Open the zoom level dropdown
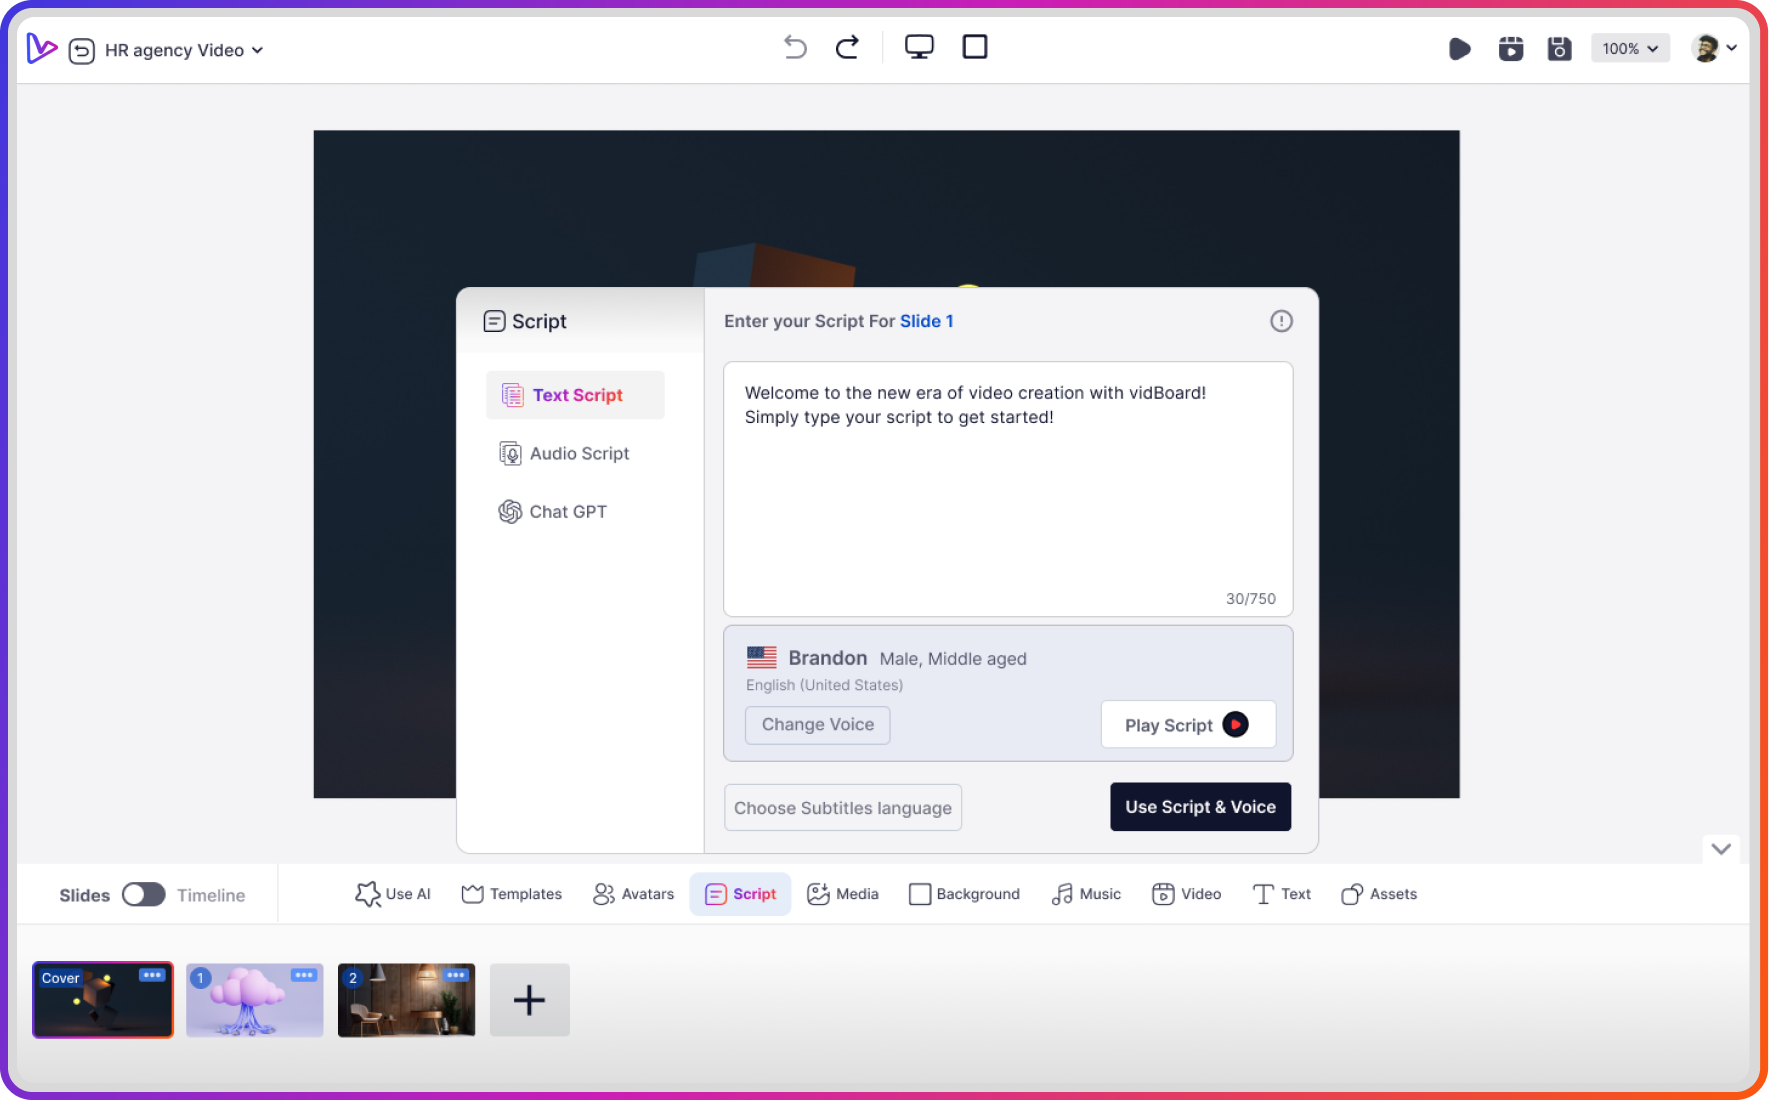Screen dimensions: 1769x1100 1629,47
